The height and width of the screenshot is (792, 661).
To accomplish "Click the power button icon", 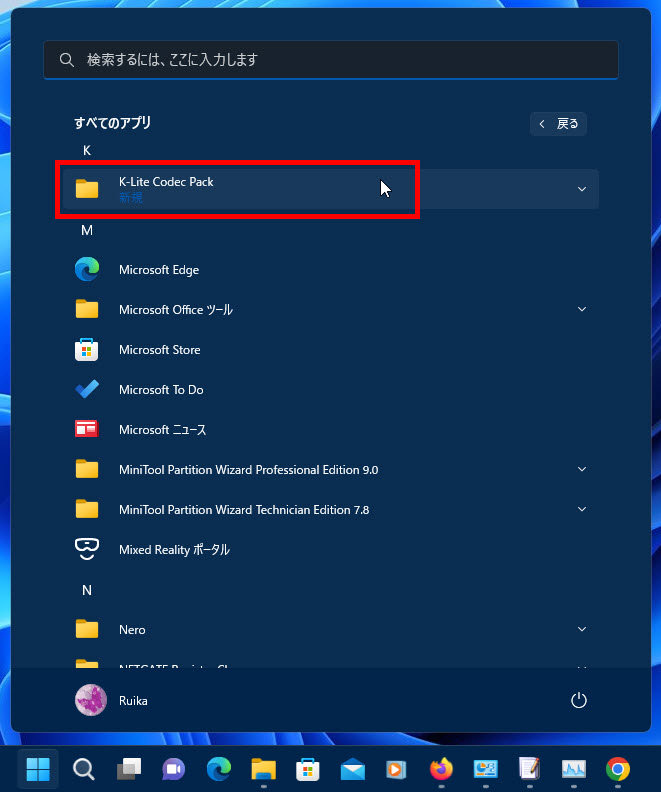I will click(578, 701).
